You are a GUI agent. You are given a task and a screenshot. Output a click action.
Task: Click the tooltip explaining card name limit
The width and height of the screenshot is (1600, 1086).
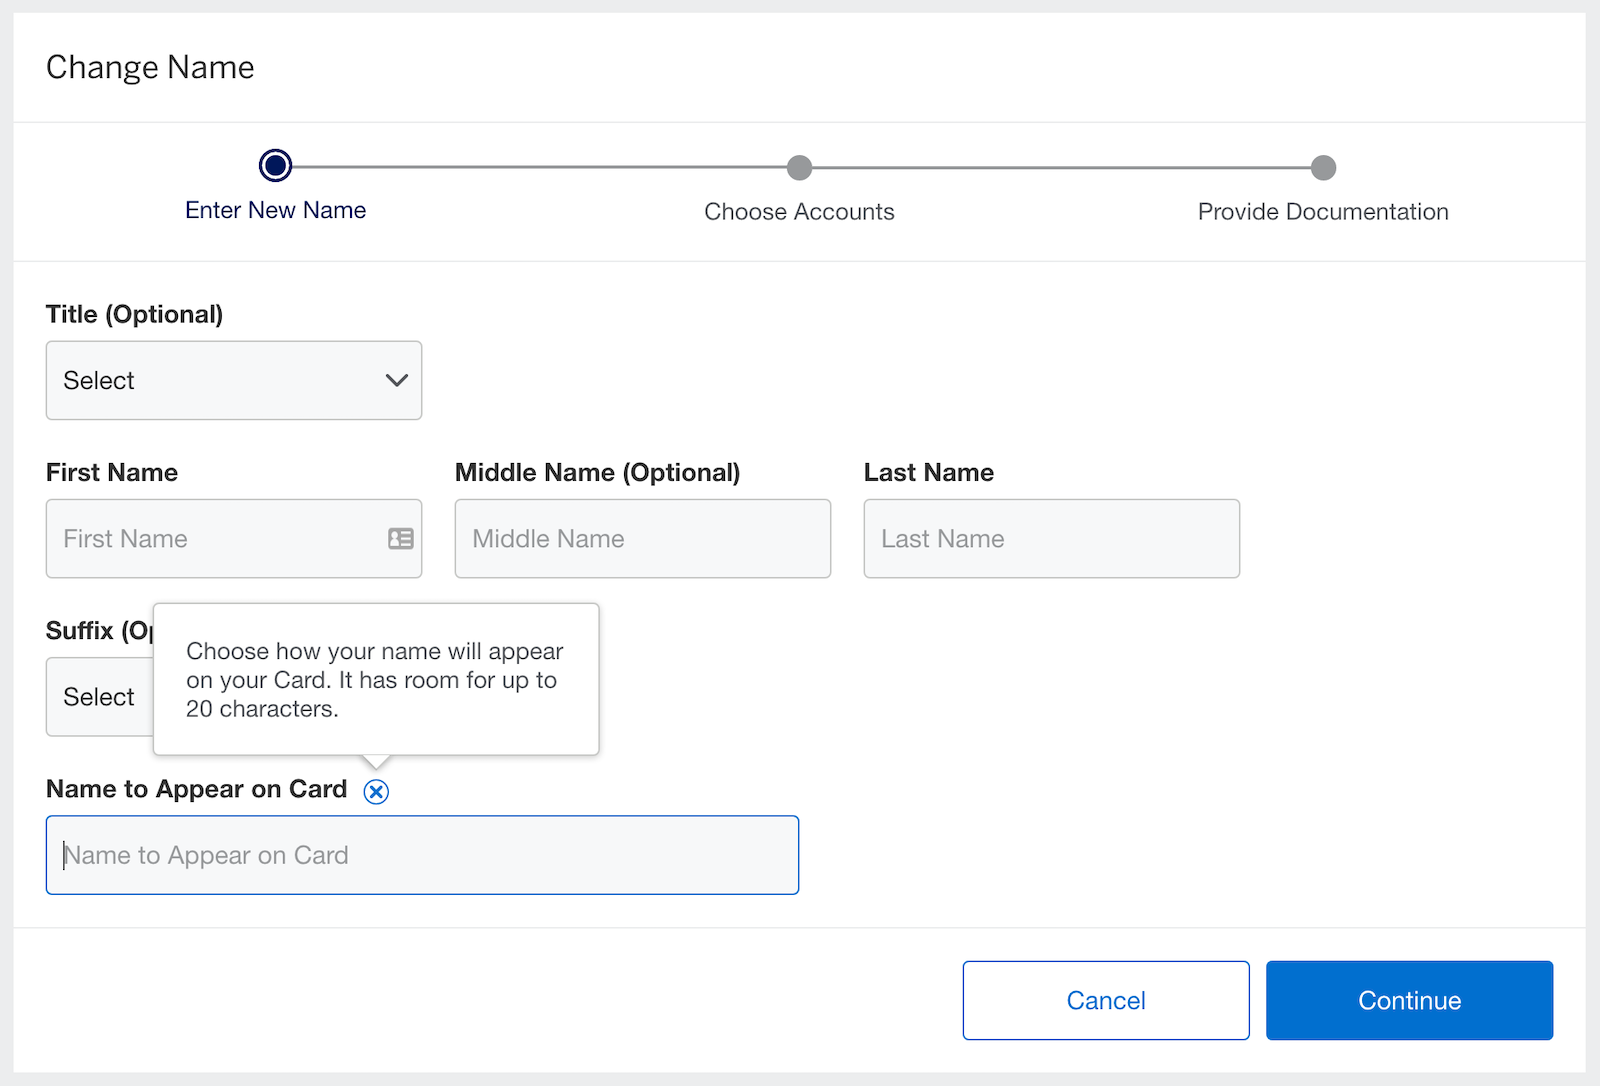(375, 679)
